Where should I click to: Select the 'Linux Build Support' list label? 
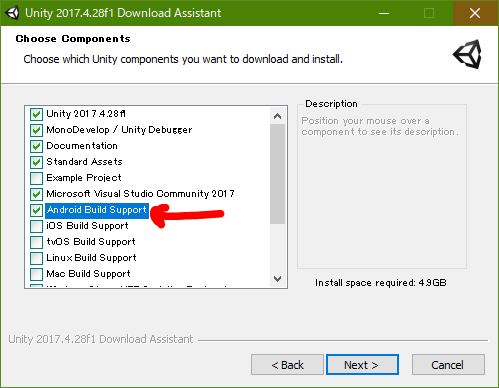click(91, 258)
